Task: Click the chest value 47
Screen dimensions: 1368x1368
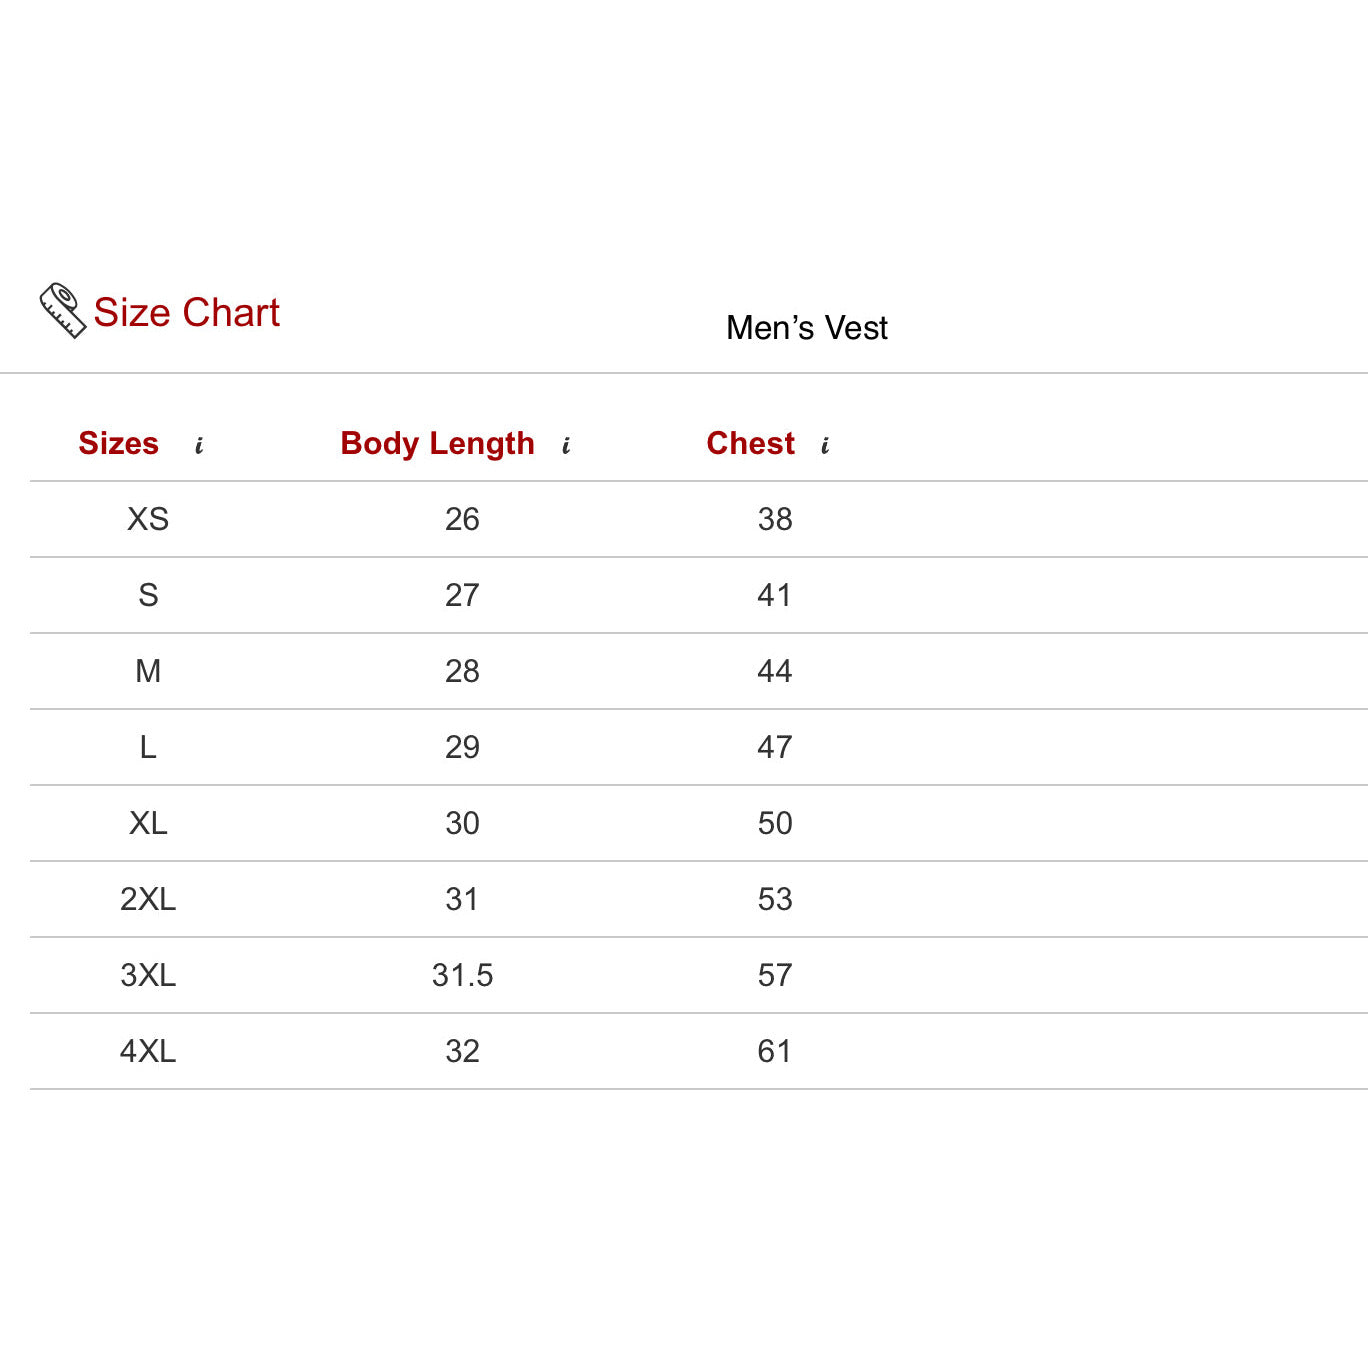Action: click(775, 748)
